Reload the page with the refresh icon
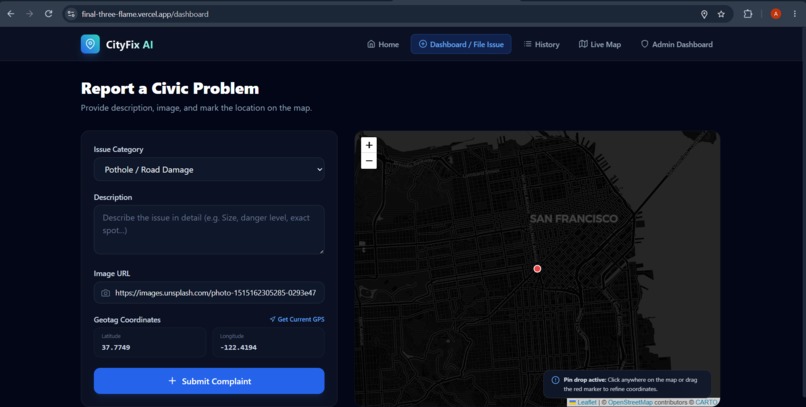This screenshot has height=407, width=806. pos(48,14)
